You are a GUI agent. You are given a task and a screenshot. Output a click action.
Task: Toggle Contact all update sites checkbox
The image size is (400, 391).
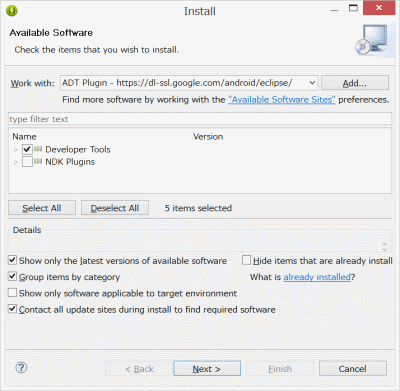(12, 309)
